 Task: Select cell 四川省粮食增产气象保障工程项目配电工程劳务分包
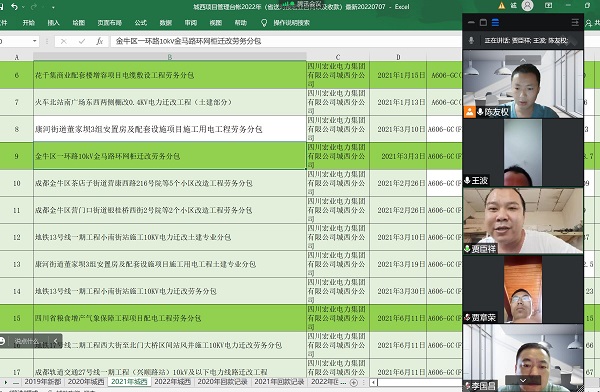tap(170, 318)
